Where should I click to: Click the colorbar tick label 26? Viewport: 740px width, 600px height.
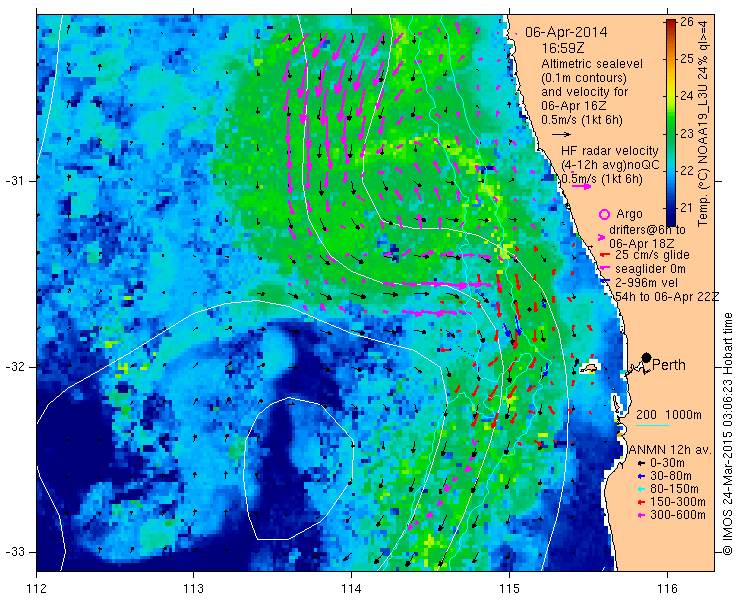687,22
